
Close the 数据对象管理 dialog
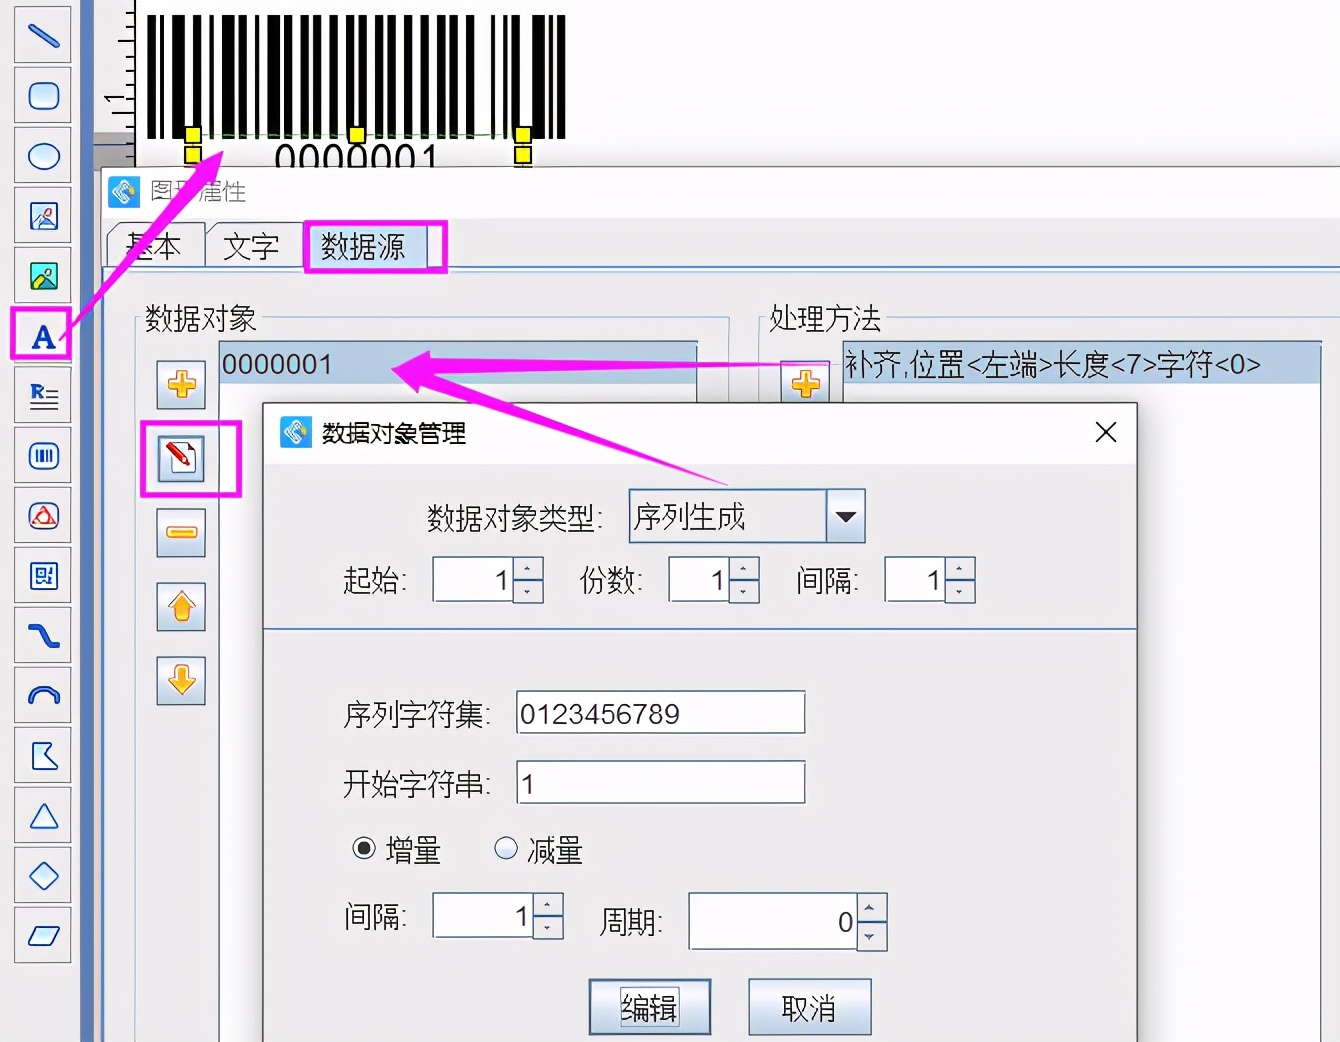click(1105, 432)
